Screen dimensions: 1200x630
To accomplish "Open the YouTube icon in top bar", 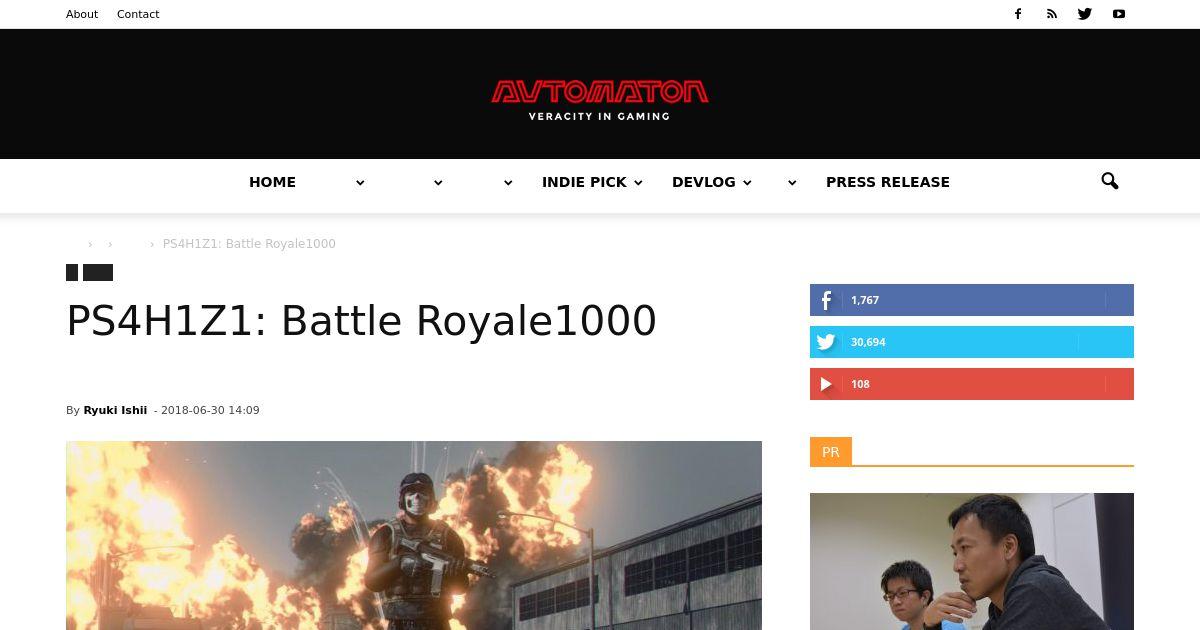I will click(x=1119, y=14).
